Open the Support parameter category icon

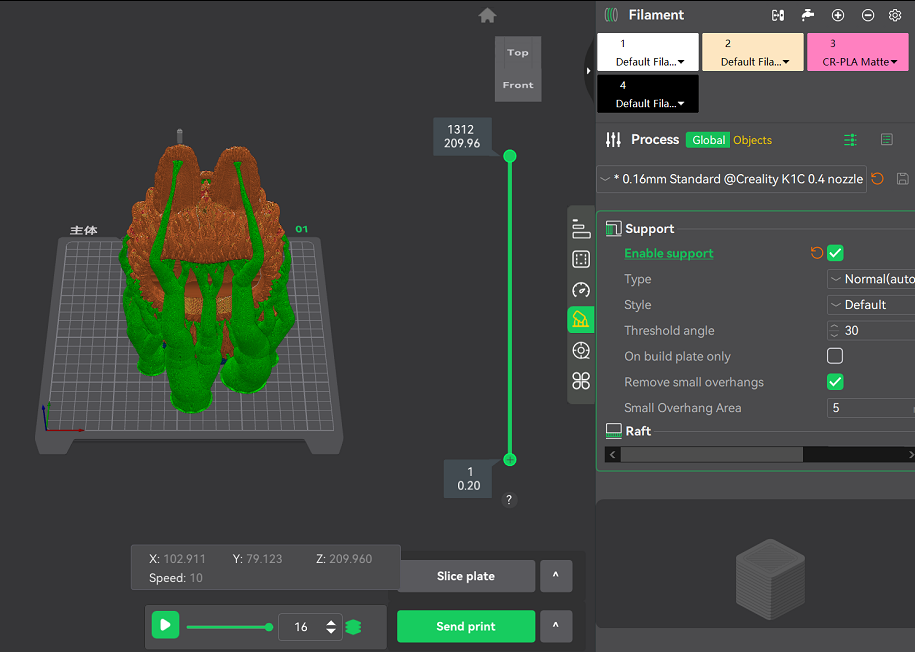[x=580, y=320]
